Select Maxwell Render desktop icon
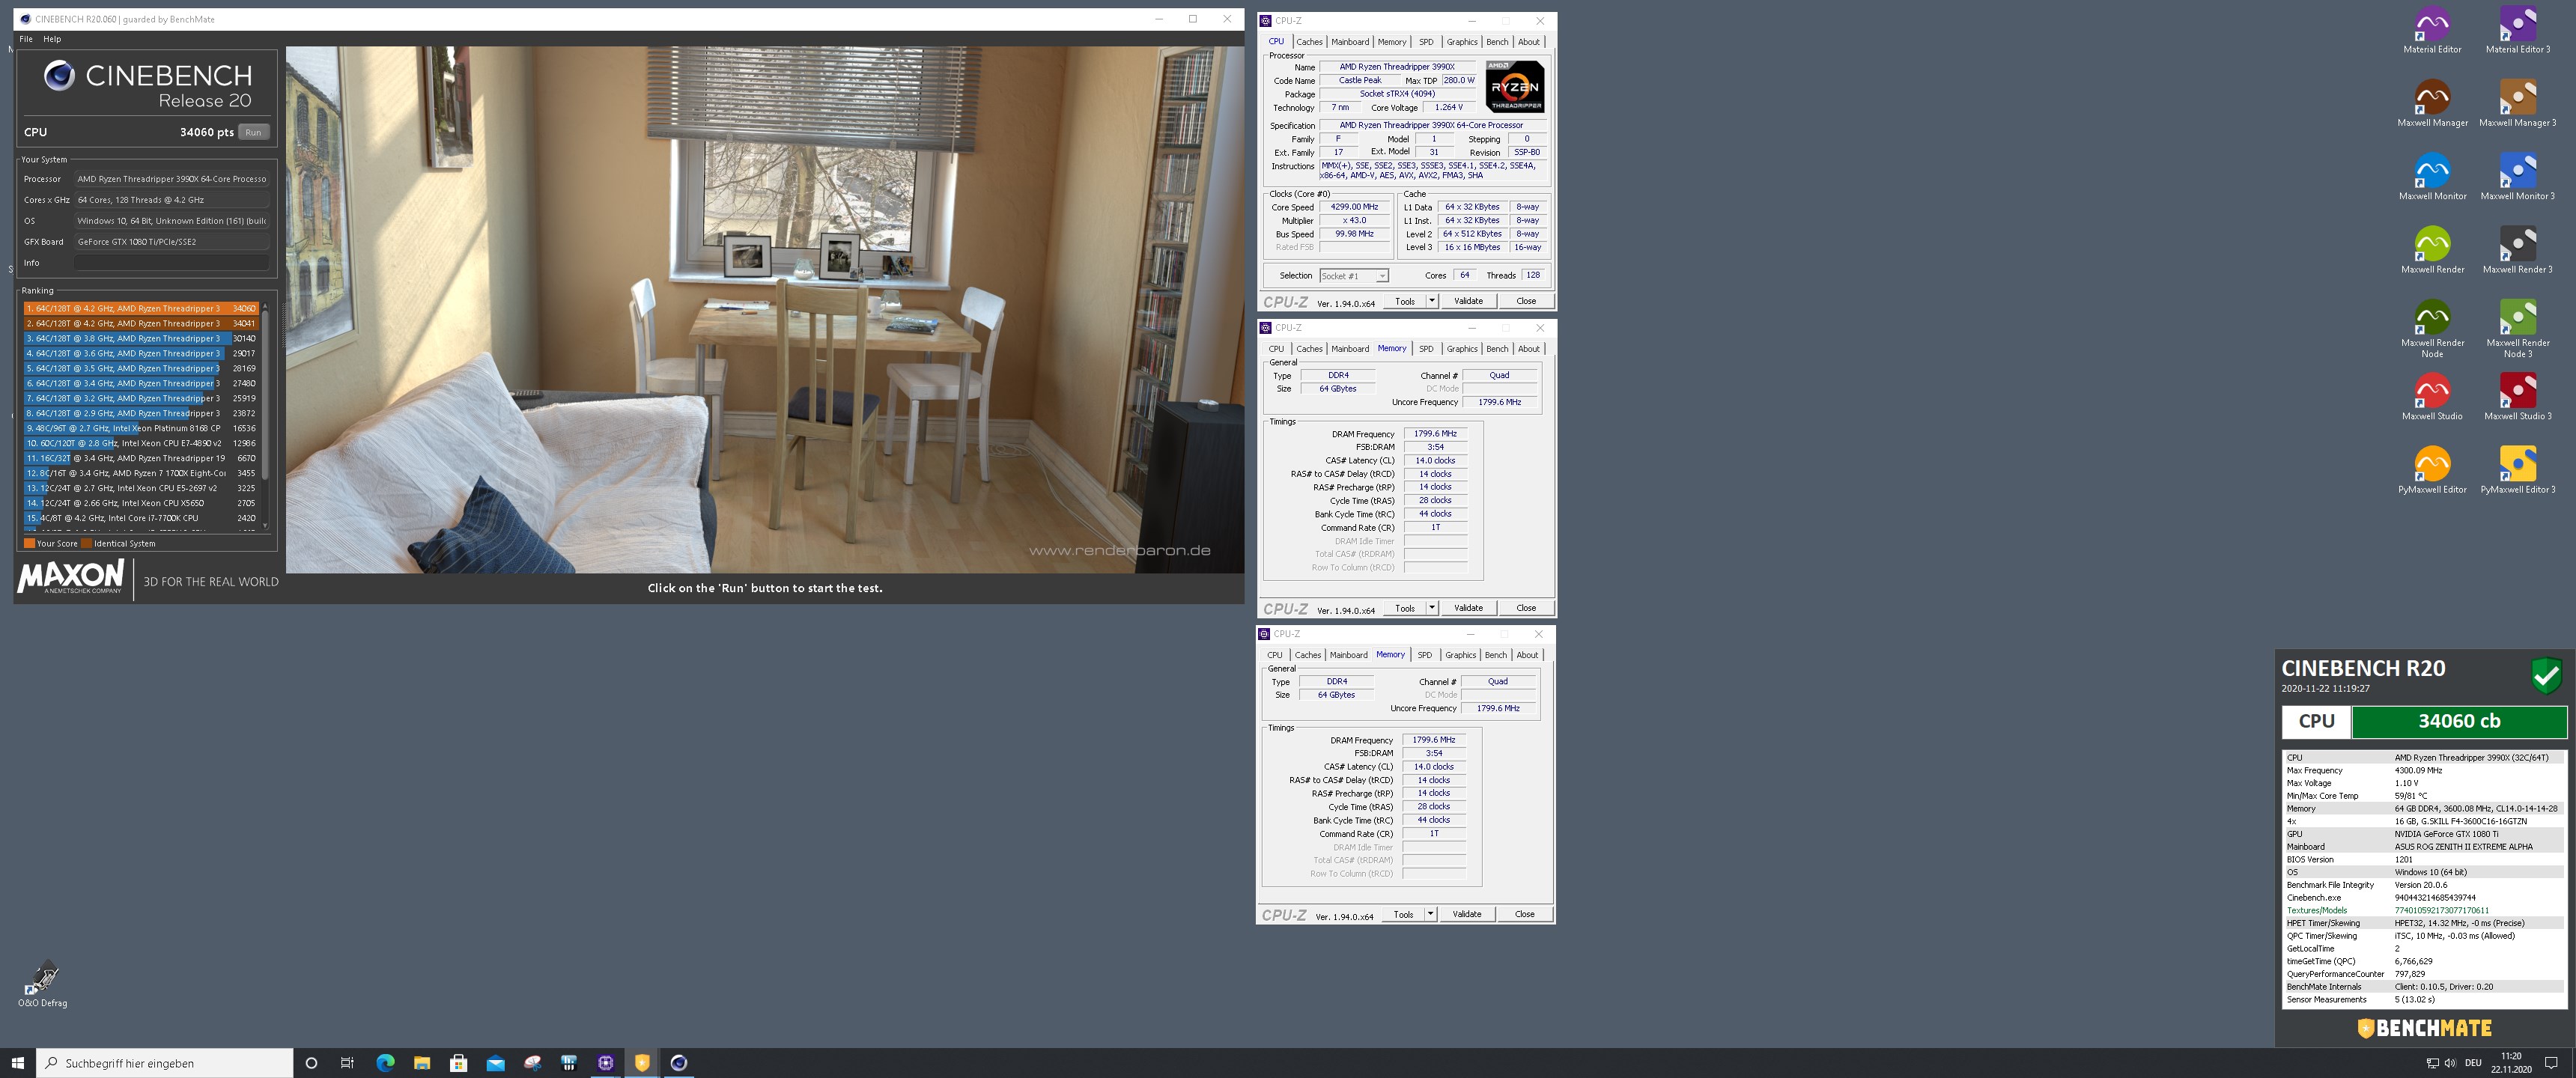The image size is (2576, 1078). [x=2432, y=250]
